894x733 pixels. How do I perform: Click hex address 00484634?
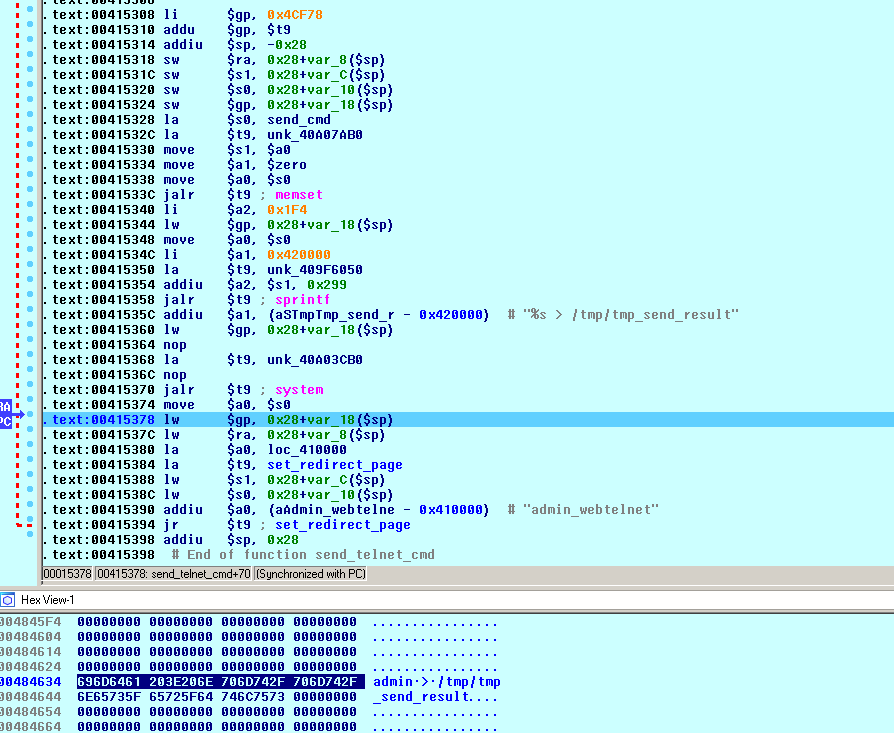tap(31, 682)
